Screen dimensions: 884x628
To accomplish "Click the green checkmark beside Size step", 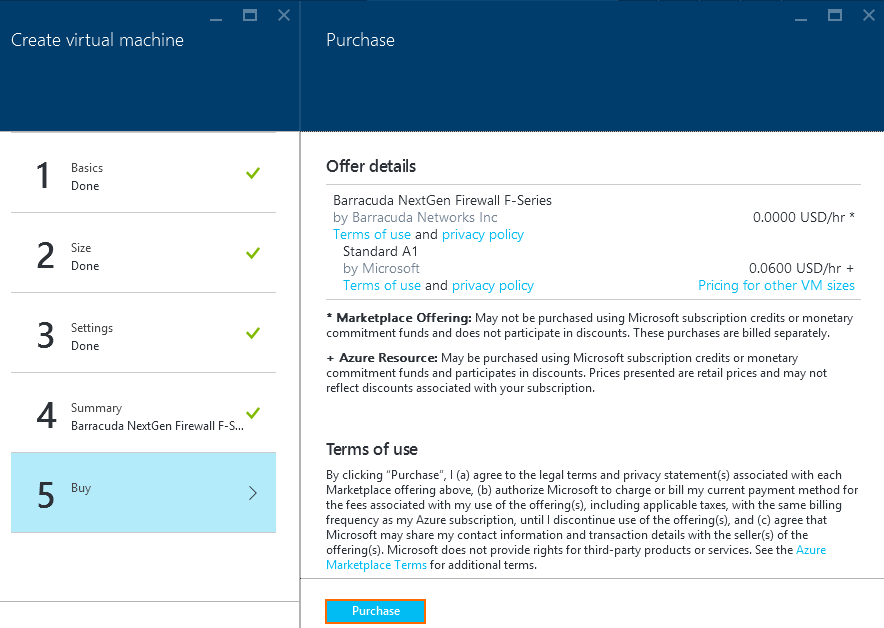I will [x=253, y=253].
